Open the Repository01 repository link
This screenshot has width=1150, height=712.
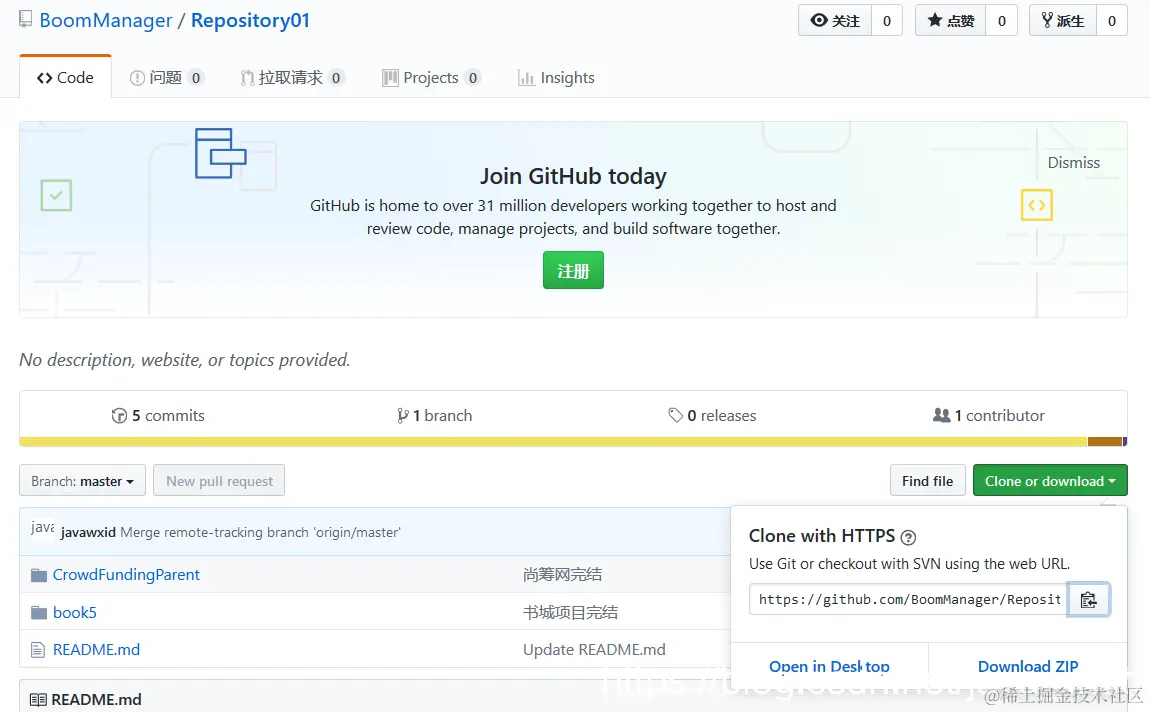[x=250, y=21]
